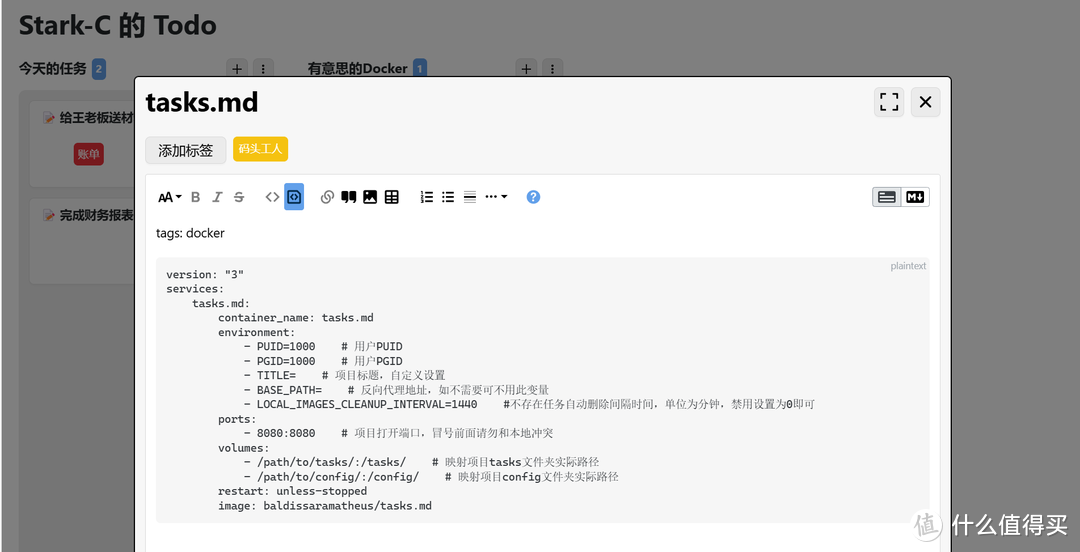Select the yellow 码头工人 tag
The width and height of the screenshot is (1080, 552).
coord(260,149)
